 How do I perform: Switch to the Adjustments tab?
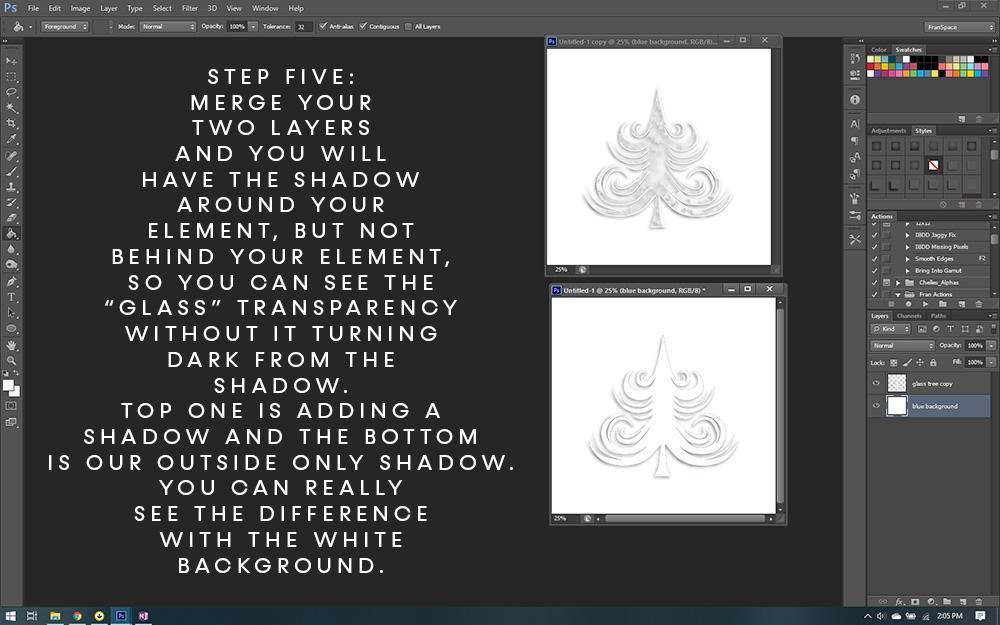tap(888, 131)
